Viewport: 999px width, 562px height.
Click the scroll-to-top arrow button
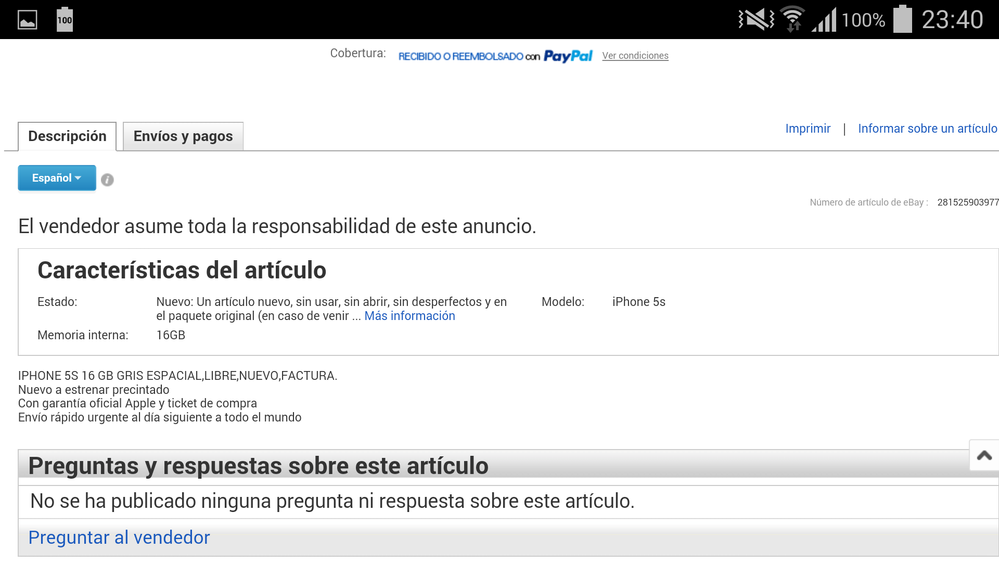pyautogui.click(x=984, y=455)
